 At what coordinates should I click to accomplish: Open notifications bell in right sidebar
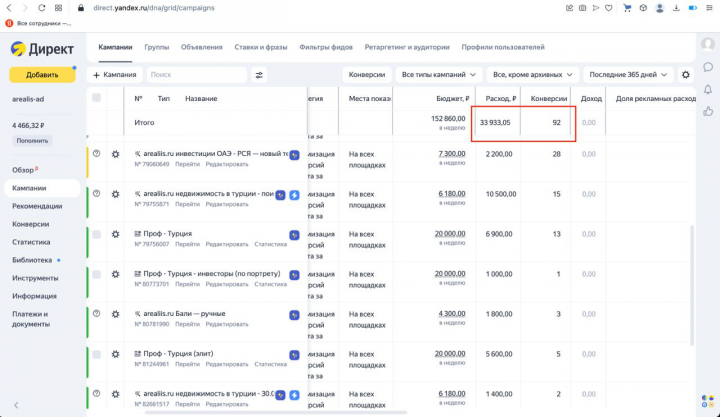pos(708,89)
